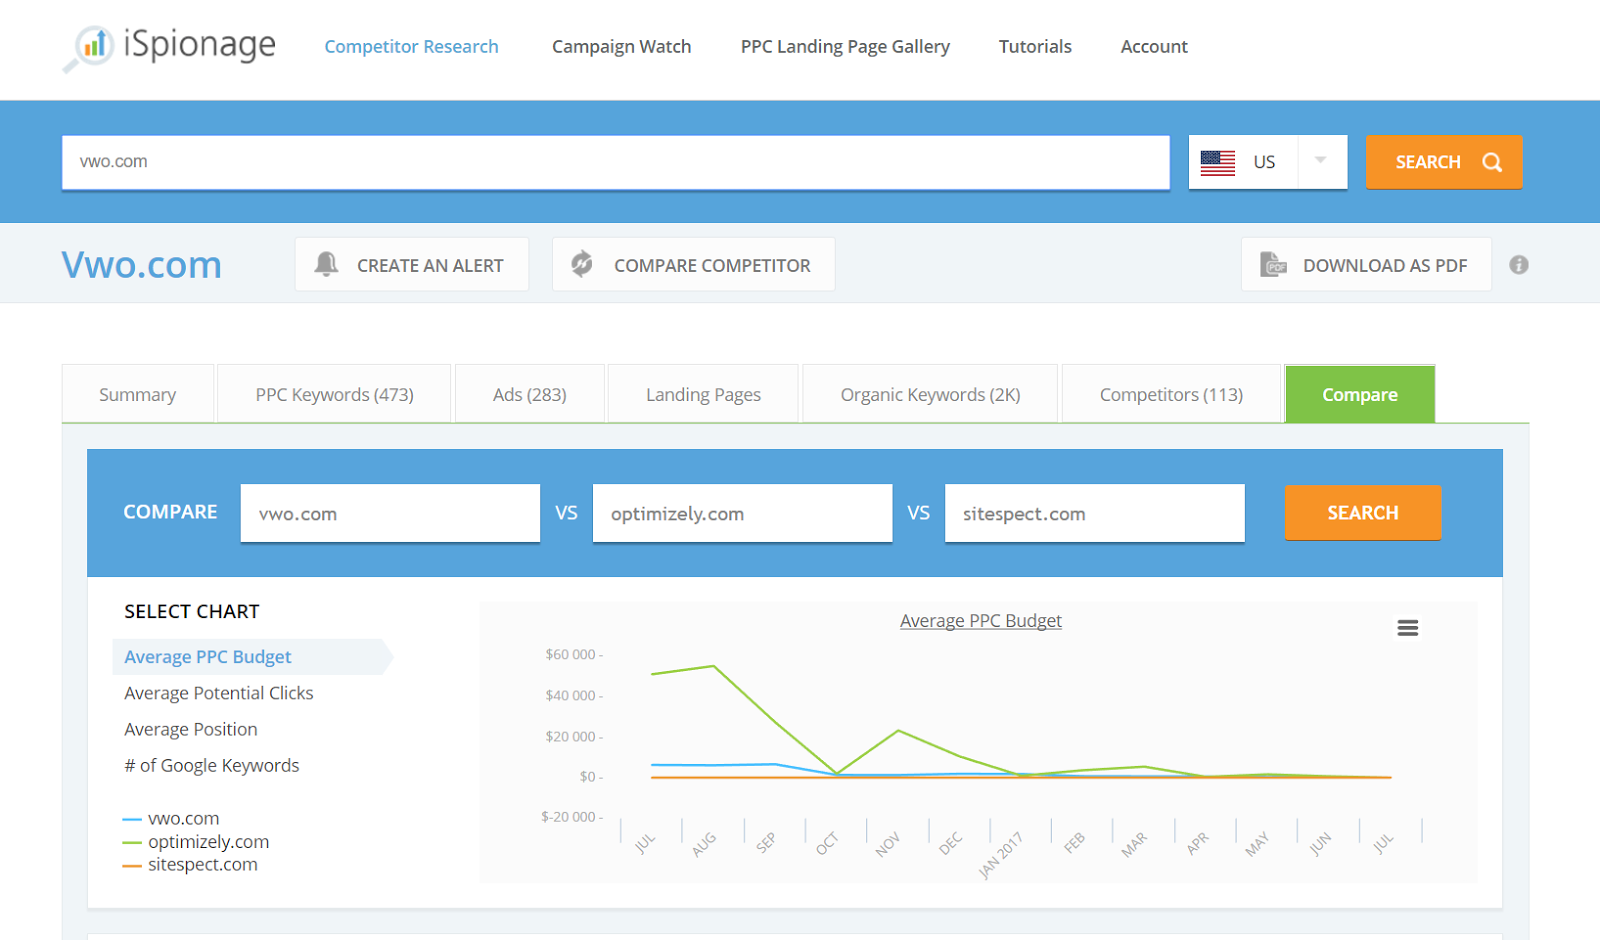
Task: Click the SELECT CHART heading
Action: [192, 611]
